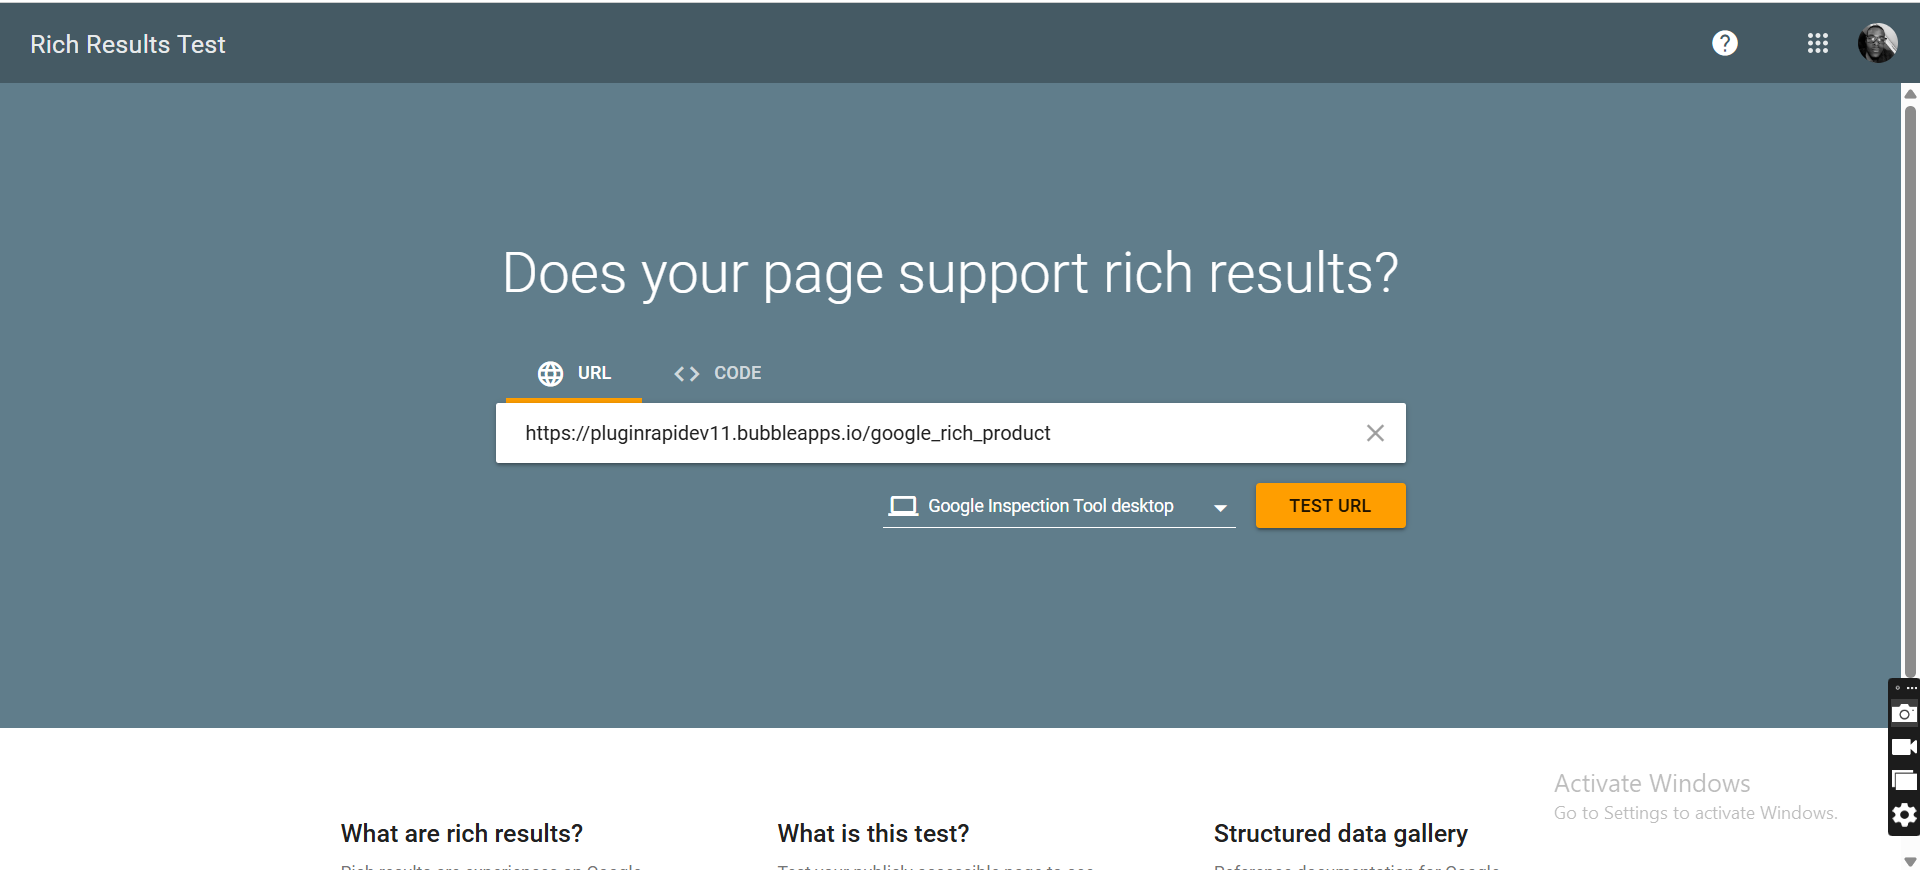
Task: Open the capture widget settings gear
Action: [x=1904, y=815]
